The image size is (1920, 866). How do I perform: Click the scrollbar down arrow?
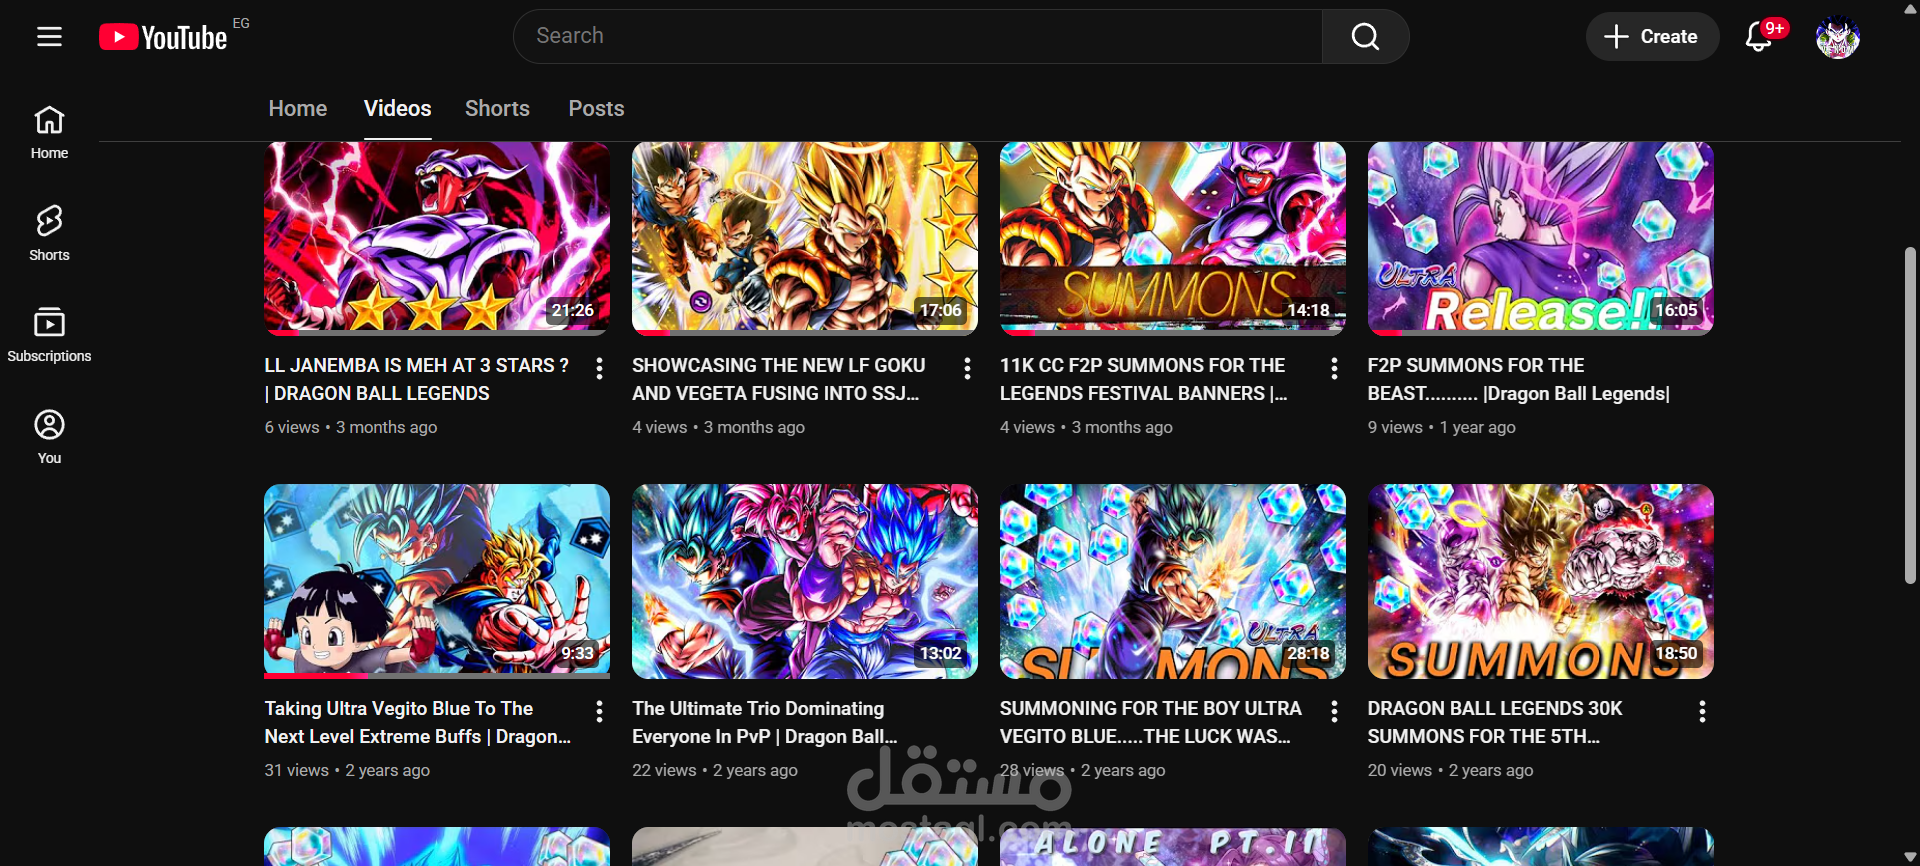[1910, 857]
